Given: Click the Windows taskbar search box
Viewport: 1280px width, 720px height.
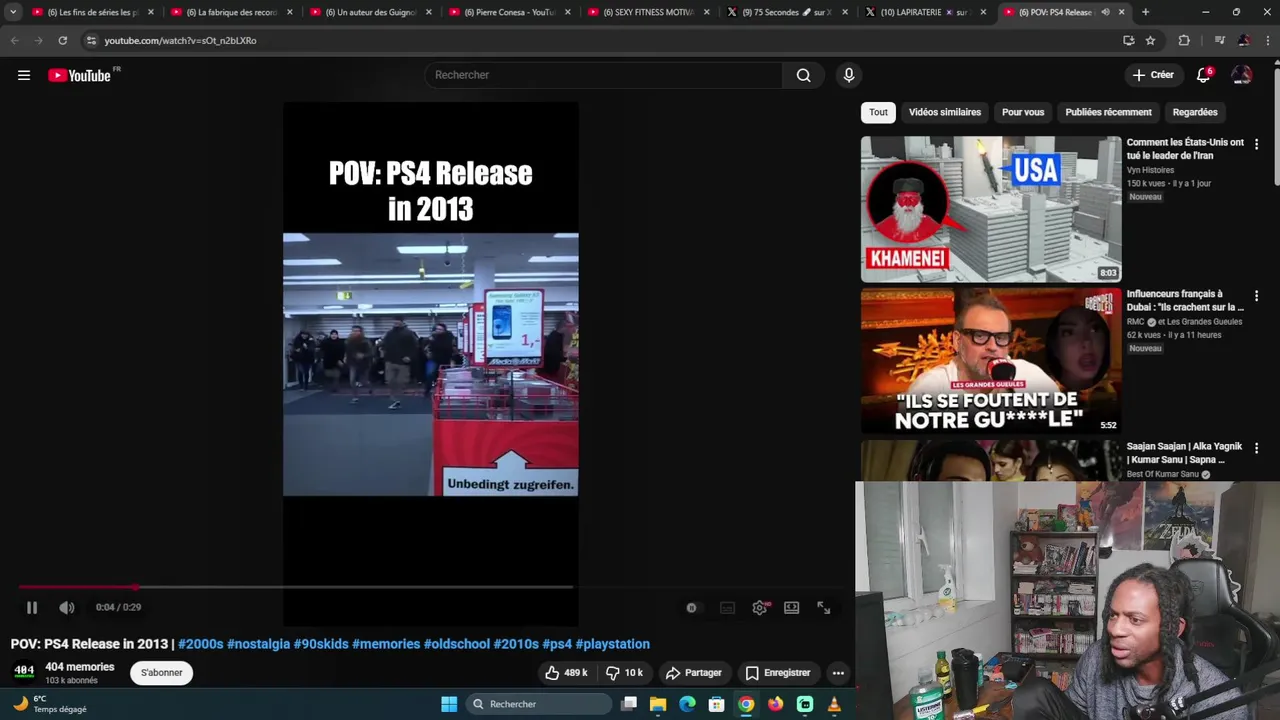Looking at the screenshot, I should (x=540, y=704).
